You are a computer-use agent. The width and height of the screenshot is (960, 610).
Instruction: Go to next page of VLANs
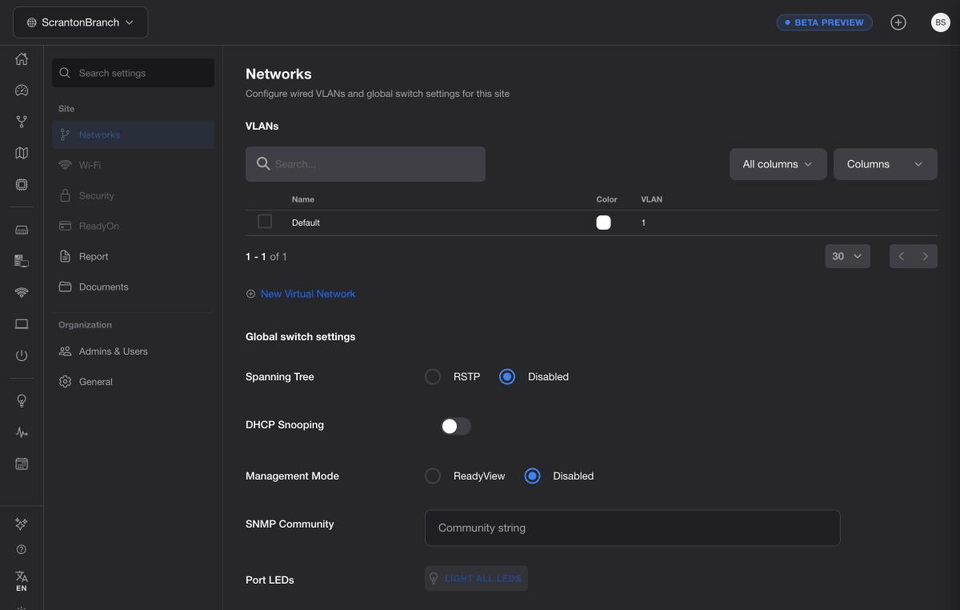click(925, 256)
